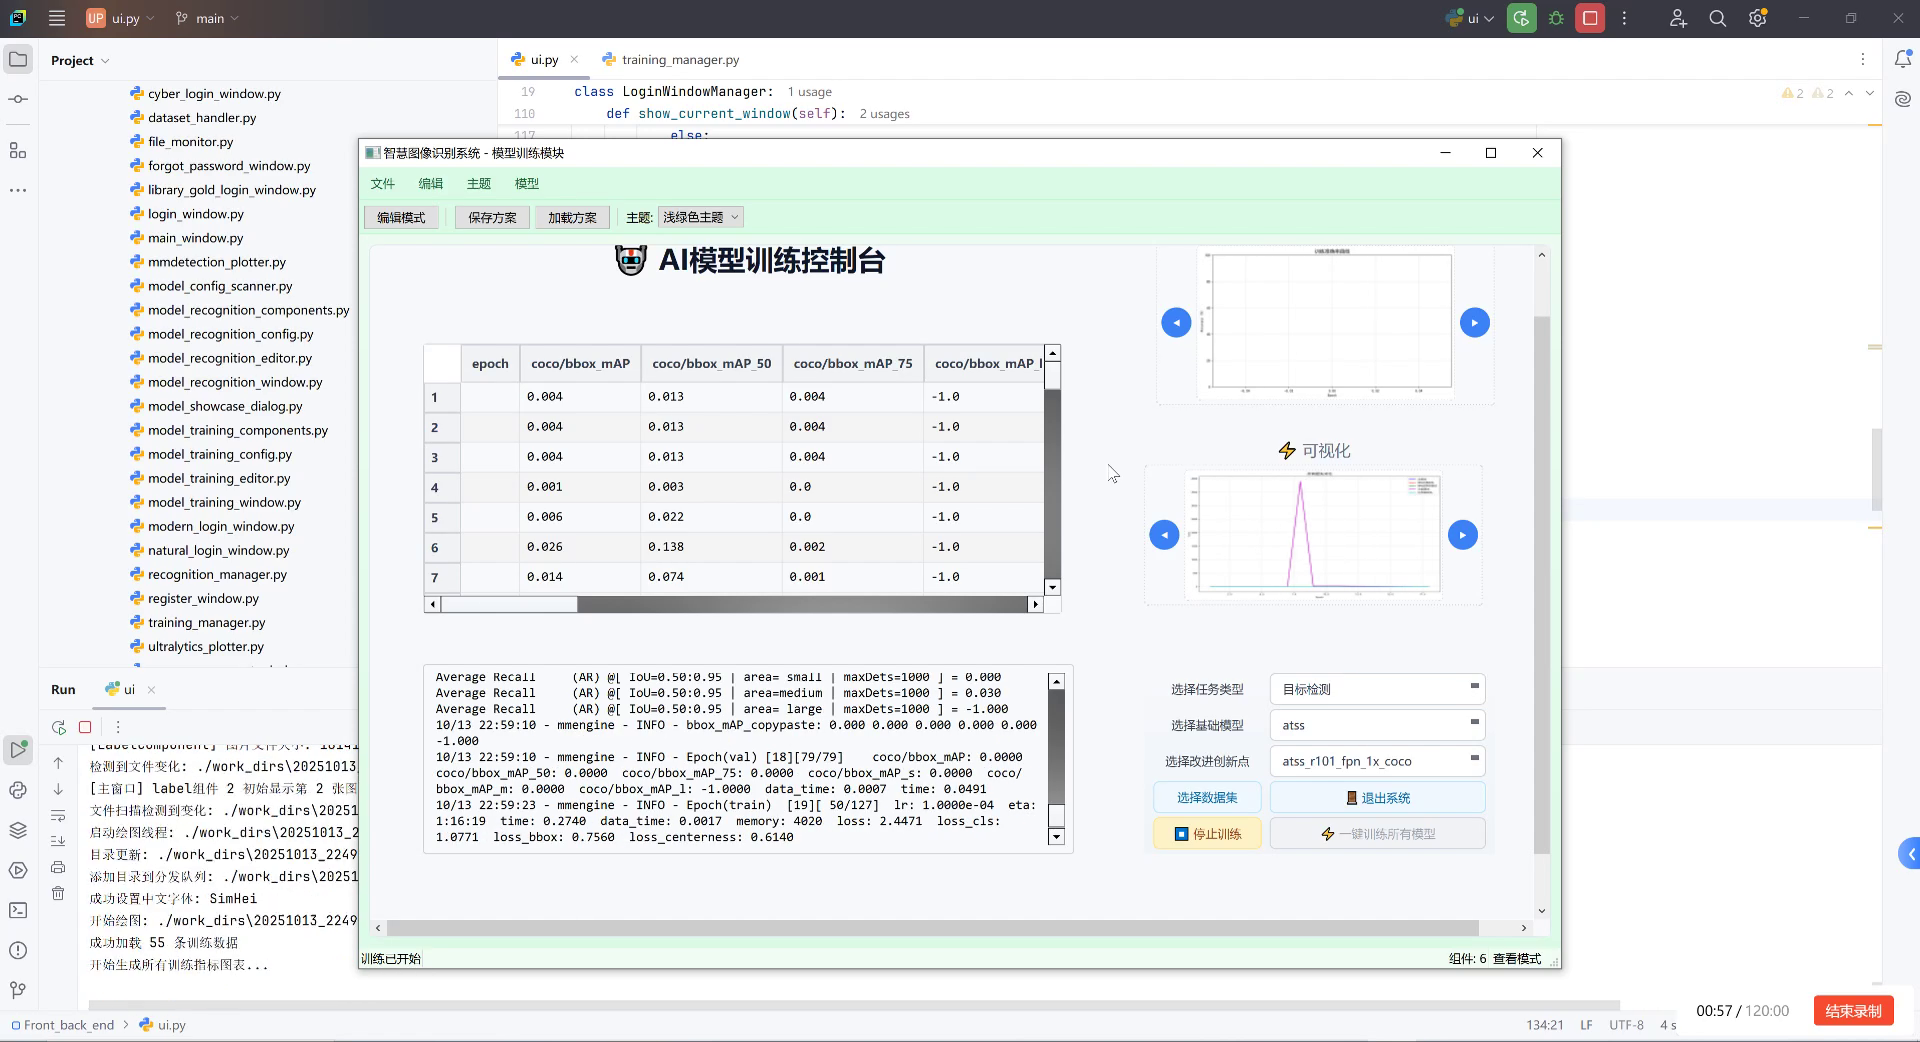1920x1042 pixels.
Task: Open the Commit tool window icon
Action: point(18,99)
